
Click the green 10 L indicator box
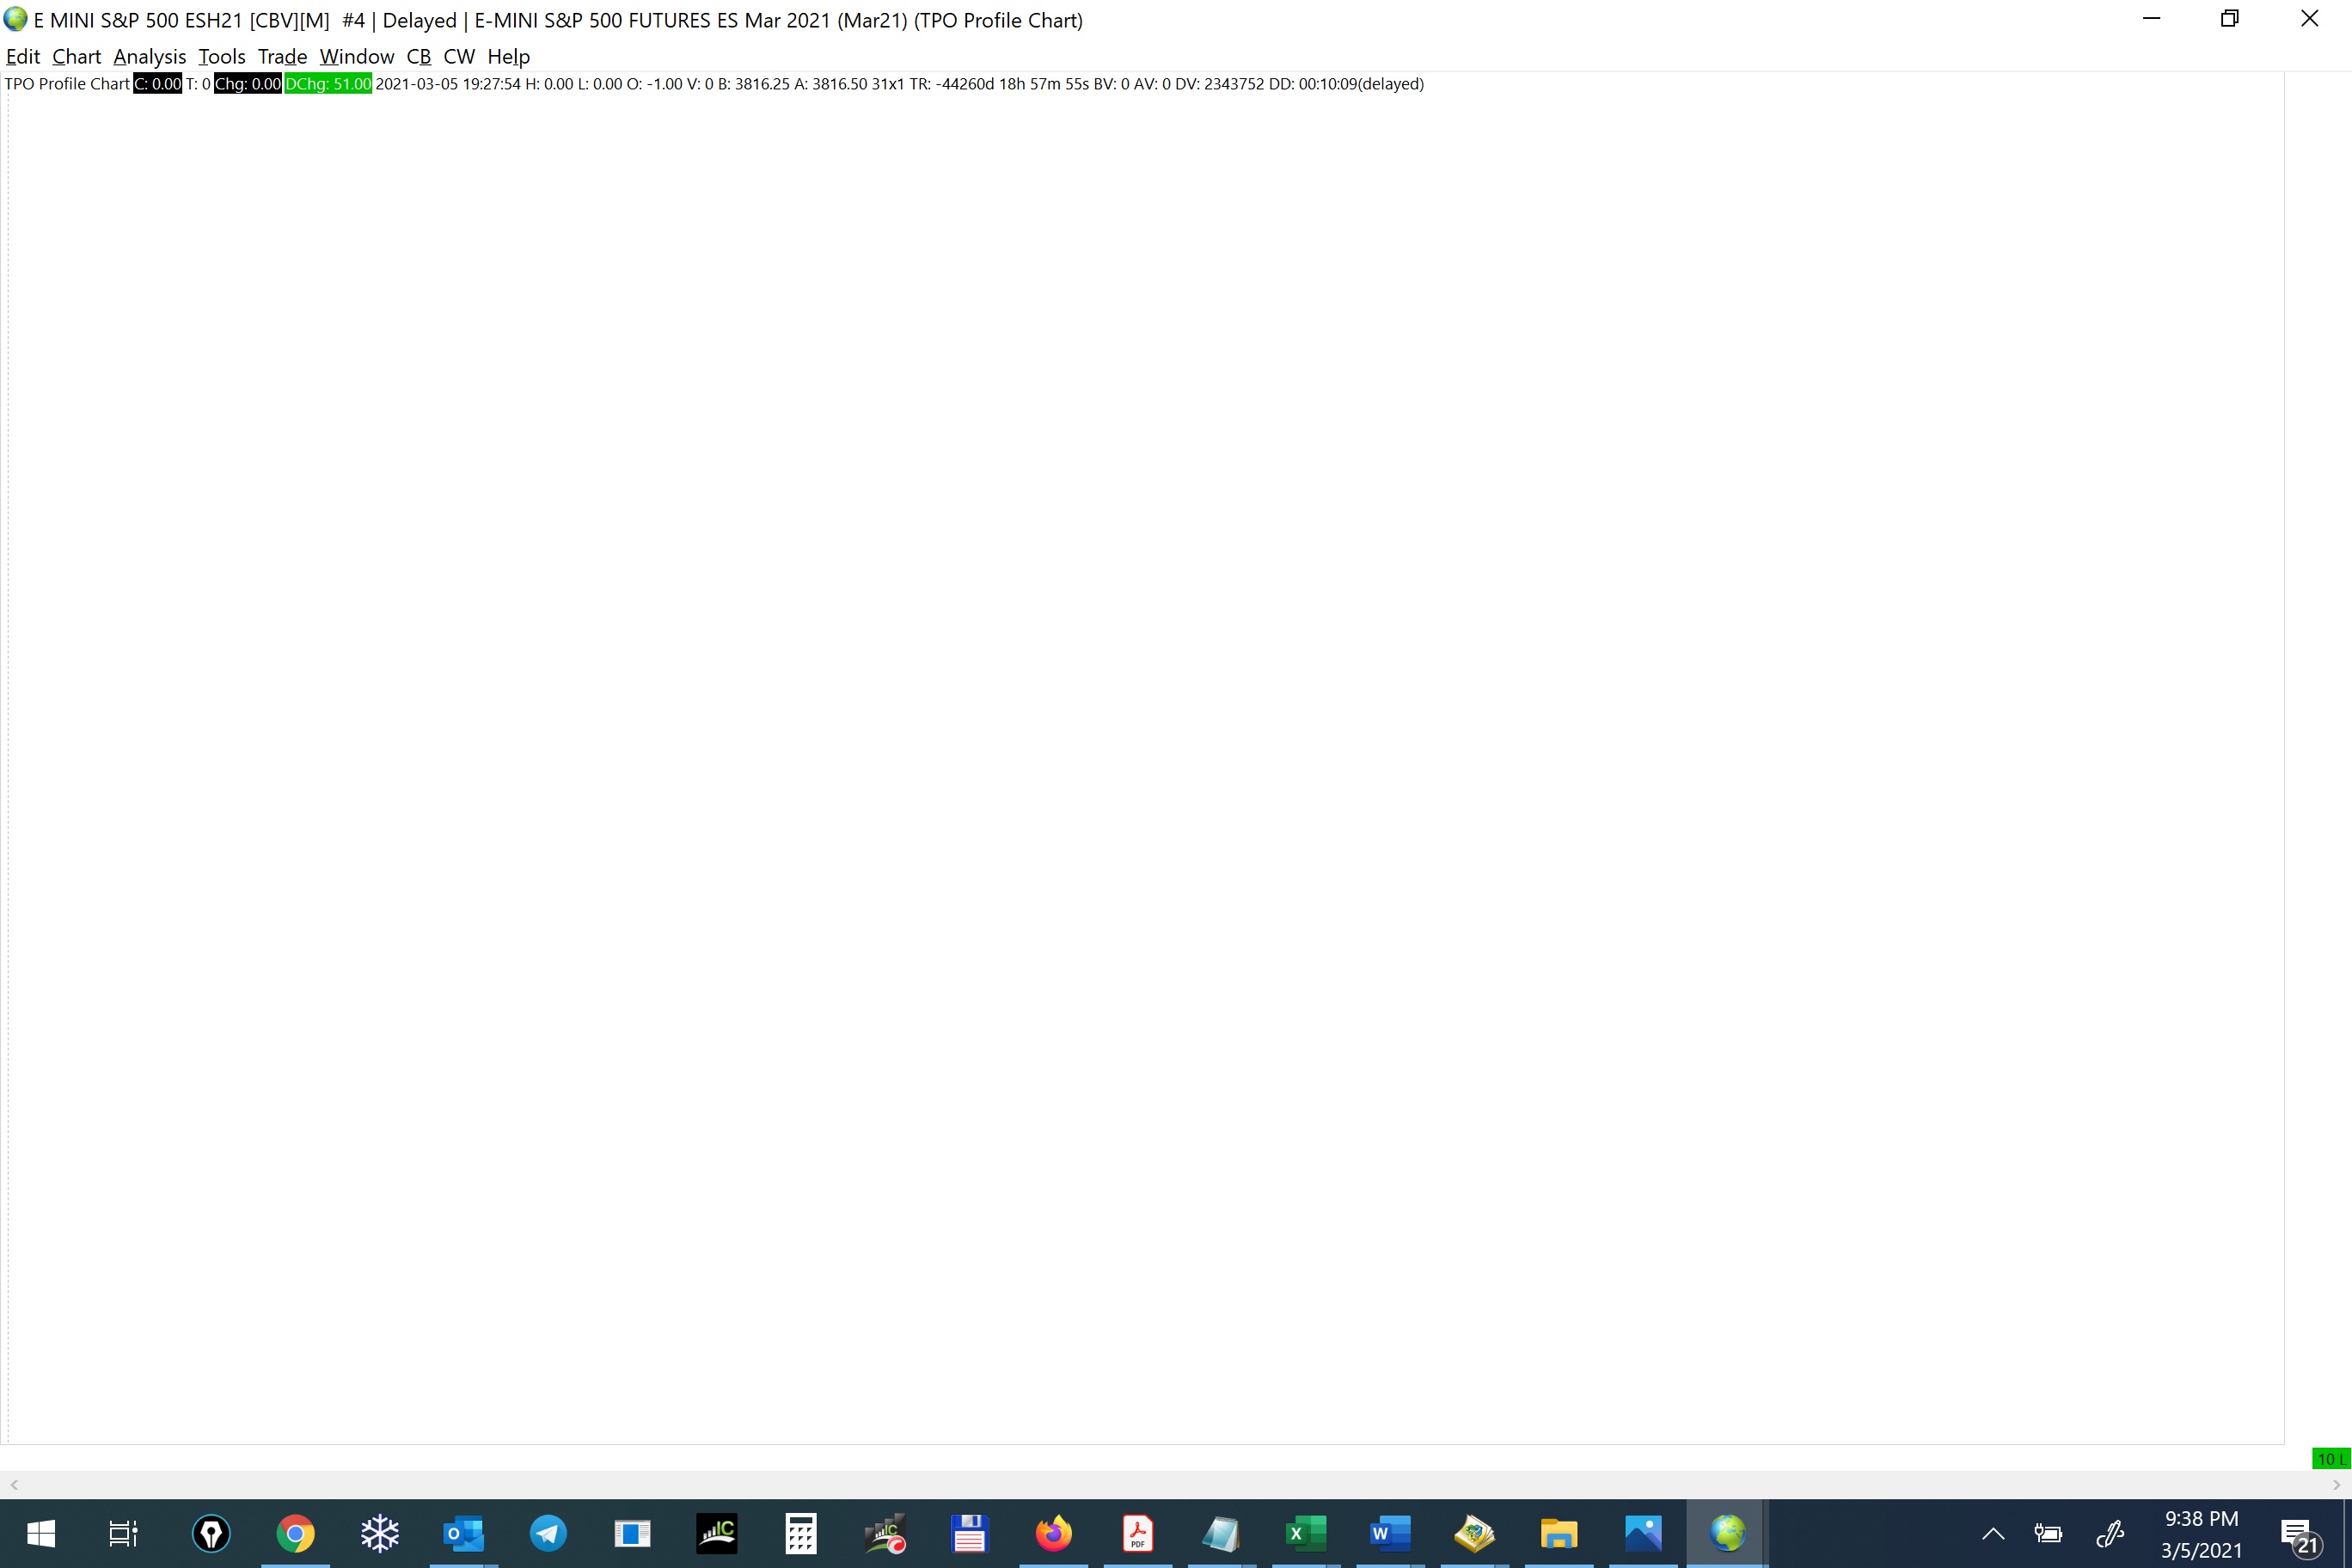click(x=2331, y=1459)
